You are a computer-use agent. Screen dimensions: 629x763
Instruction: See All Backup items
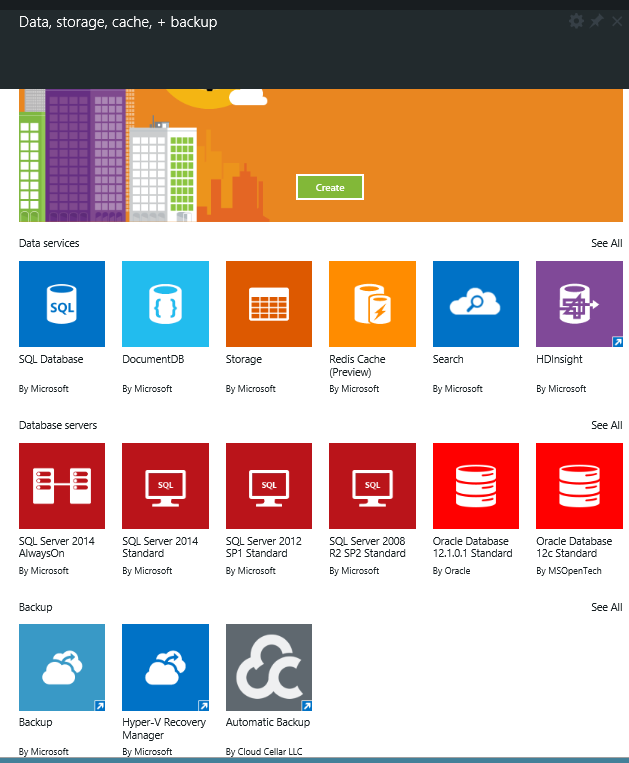607,607
